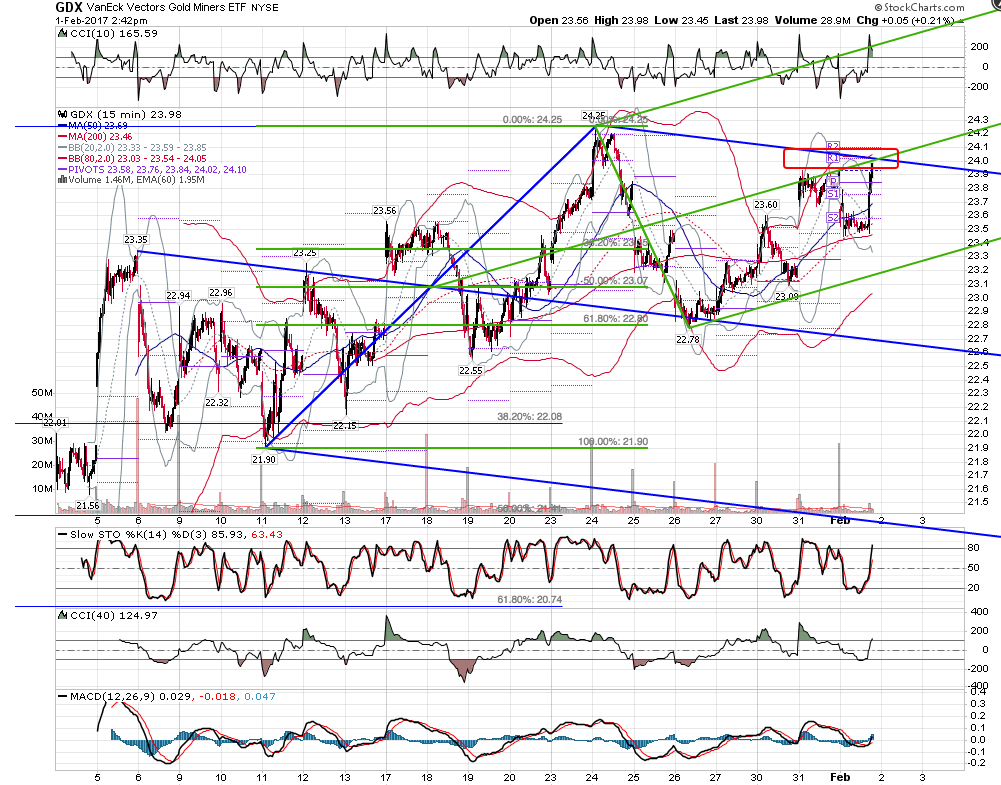Click the area-chart icon beside CCI(10)
The height and width of the screenshot is (785, 1001).
[62, 33]
